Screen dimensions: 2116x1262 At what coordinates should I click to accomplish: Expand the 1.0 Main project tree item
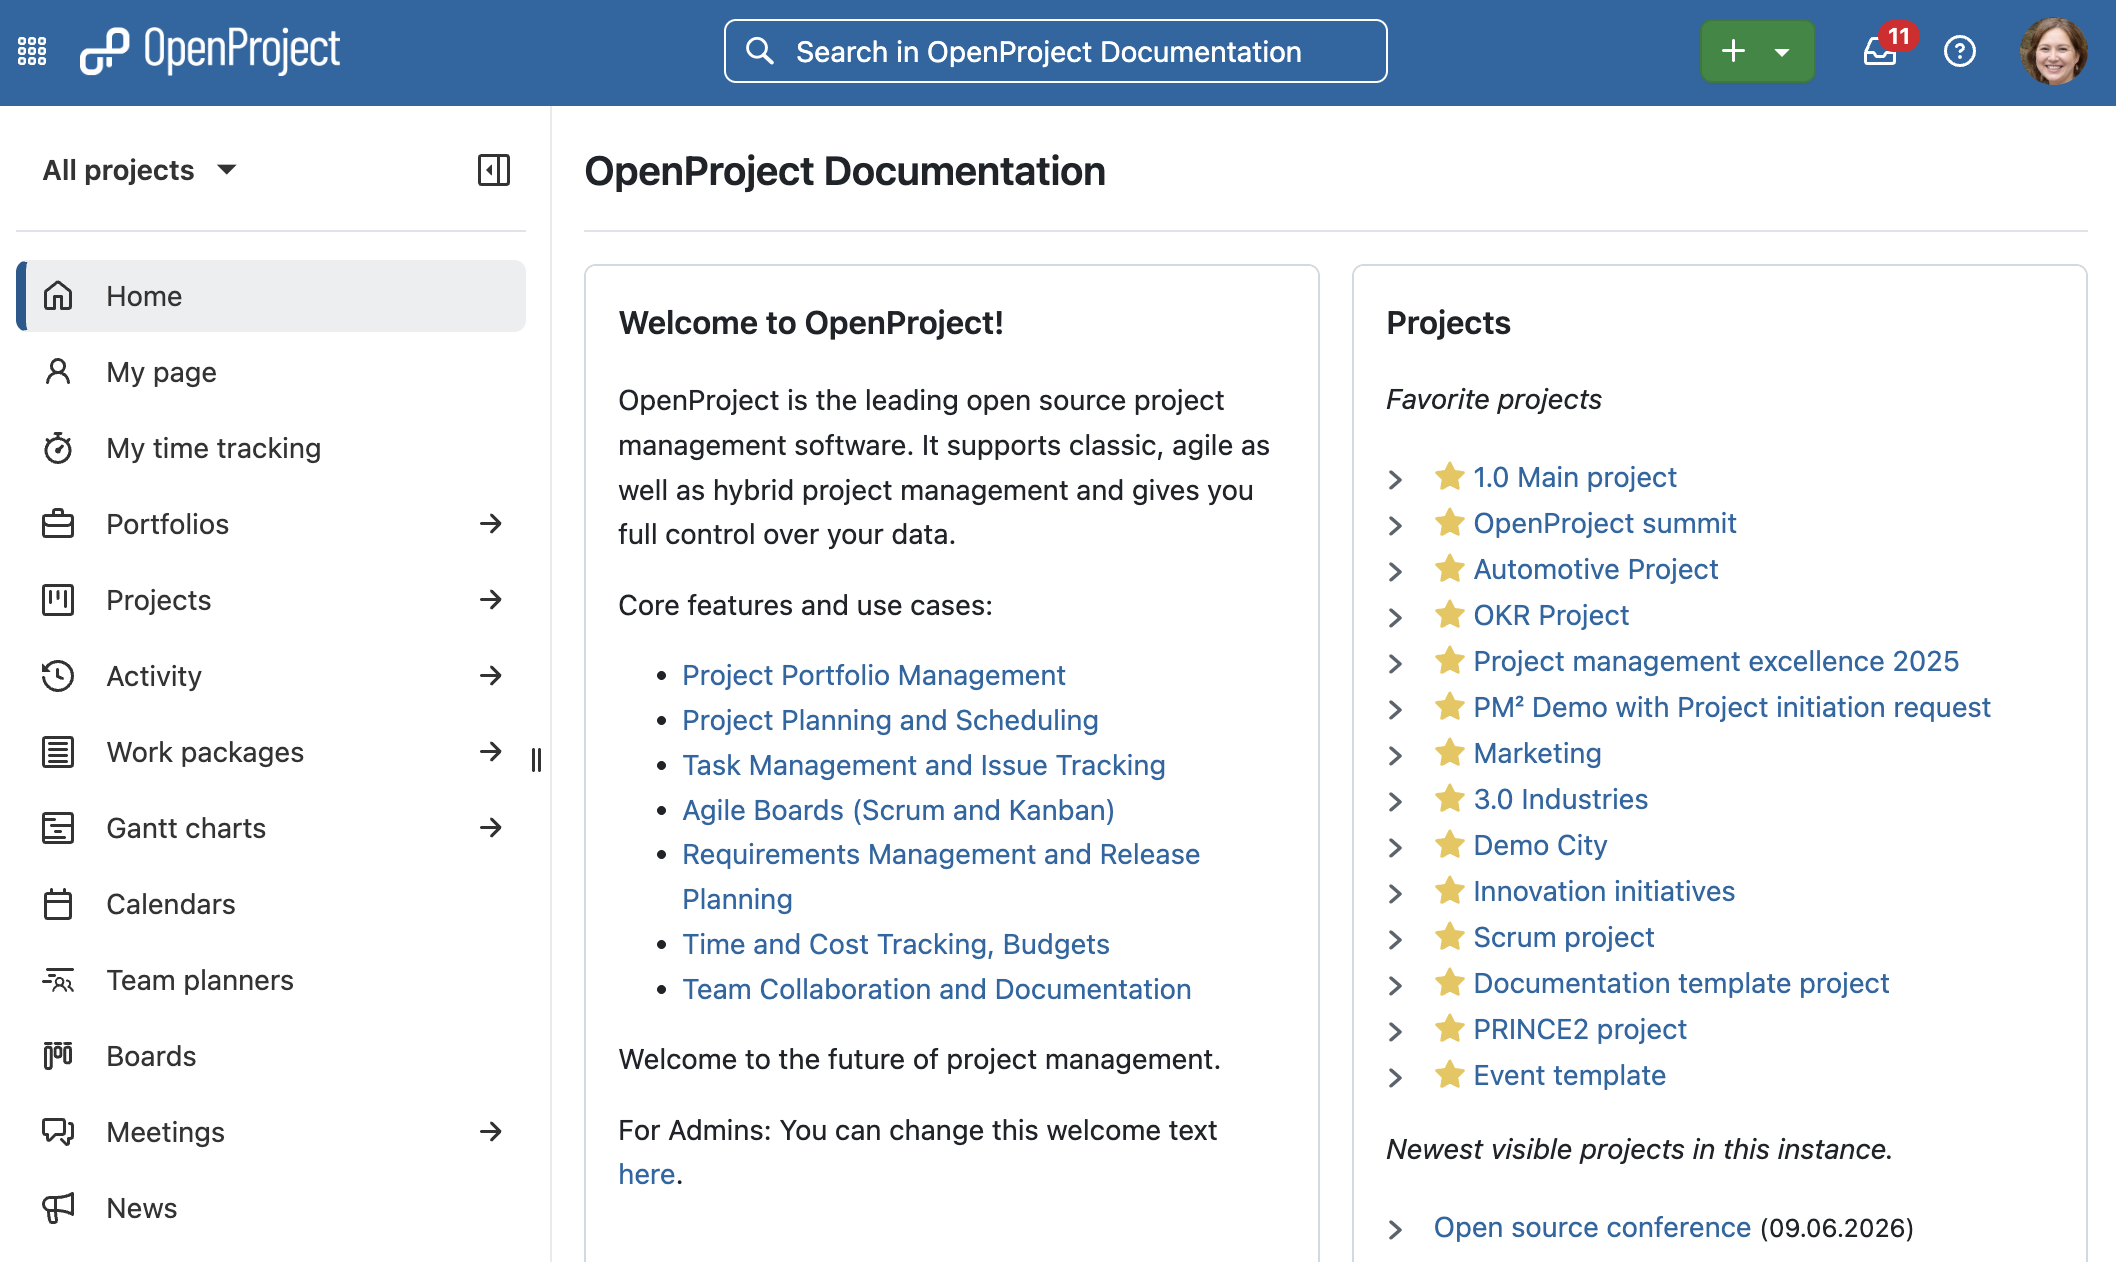click(x=1396, y=479)
